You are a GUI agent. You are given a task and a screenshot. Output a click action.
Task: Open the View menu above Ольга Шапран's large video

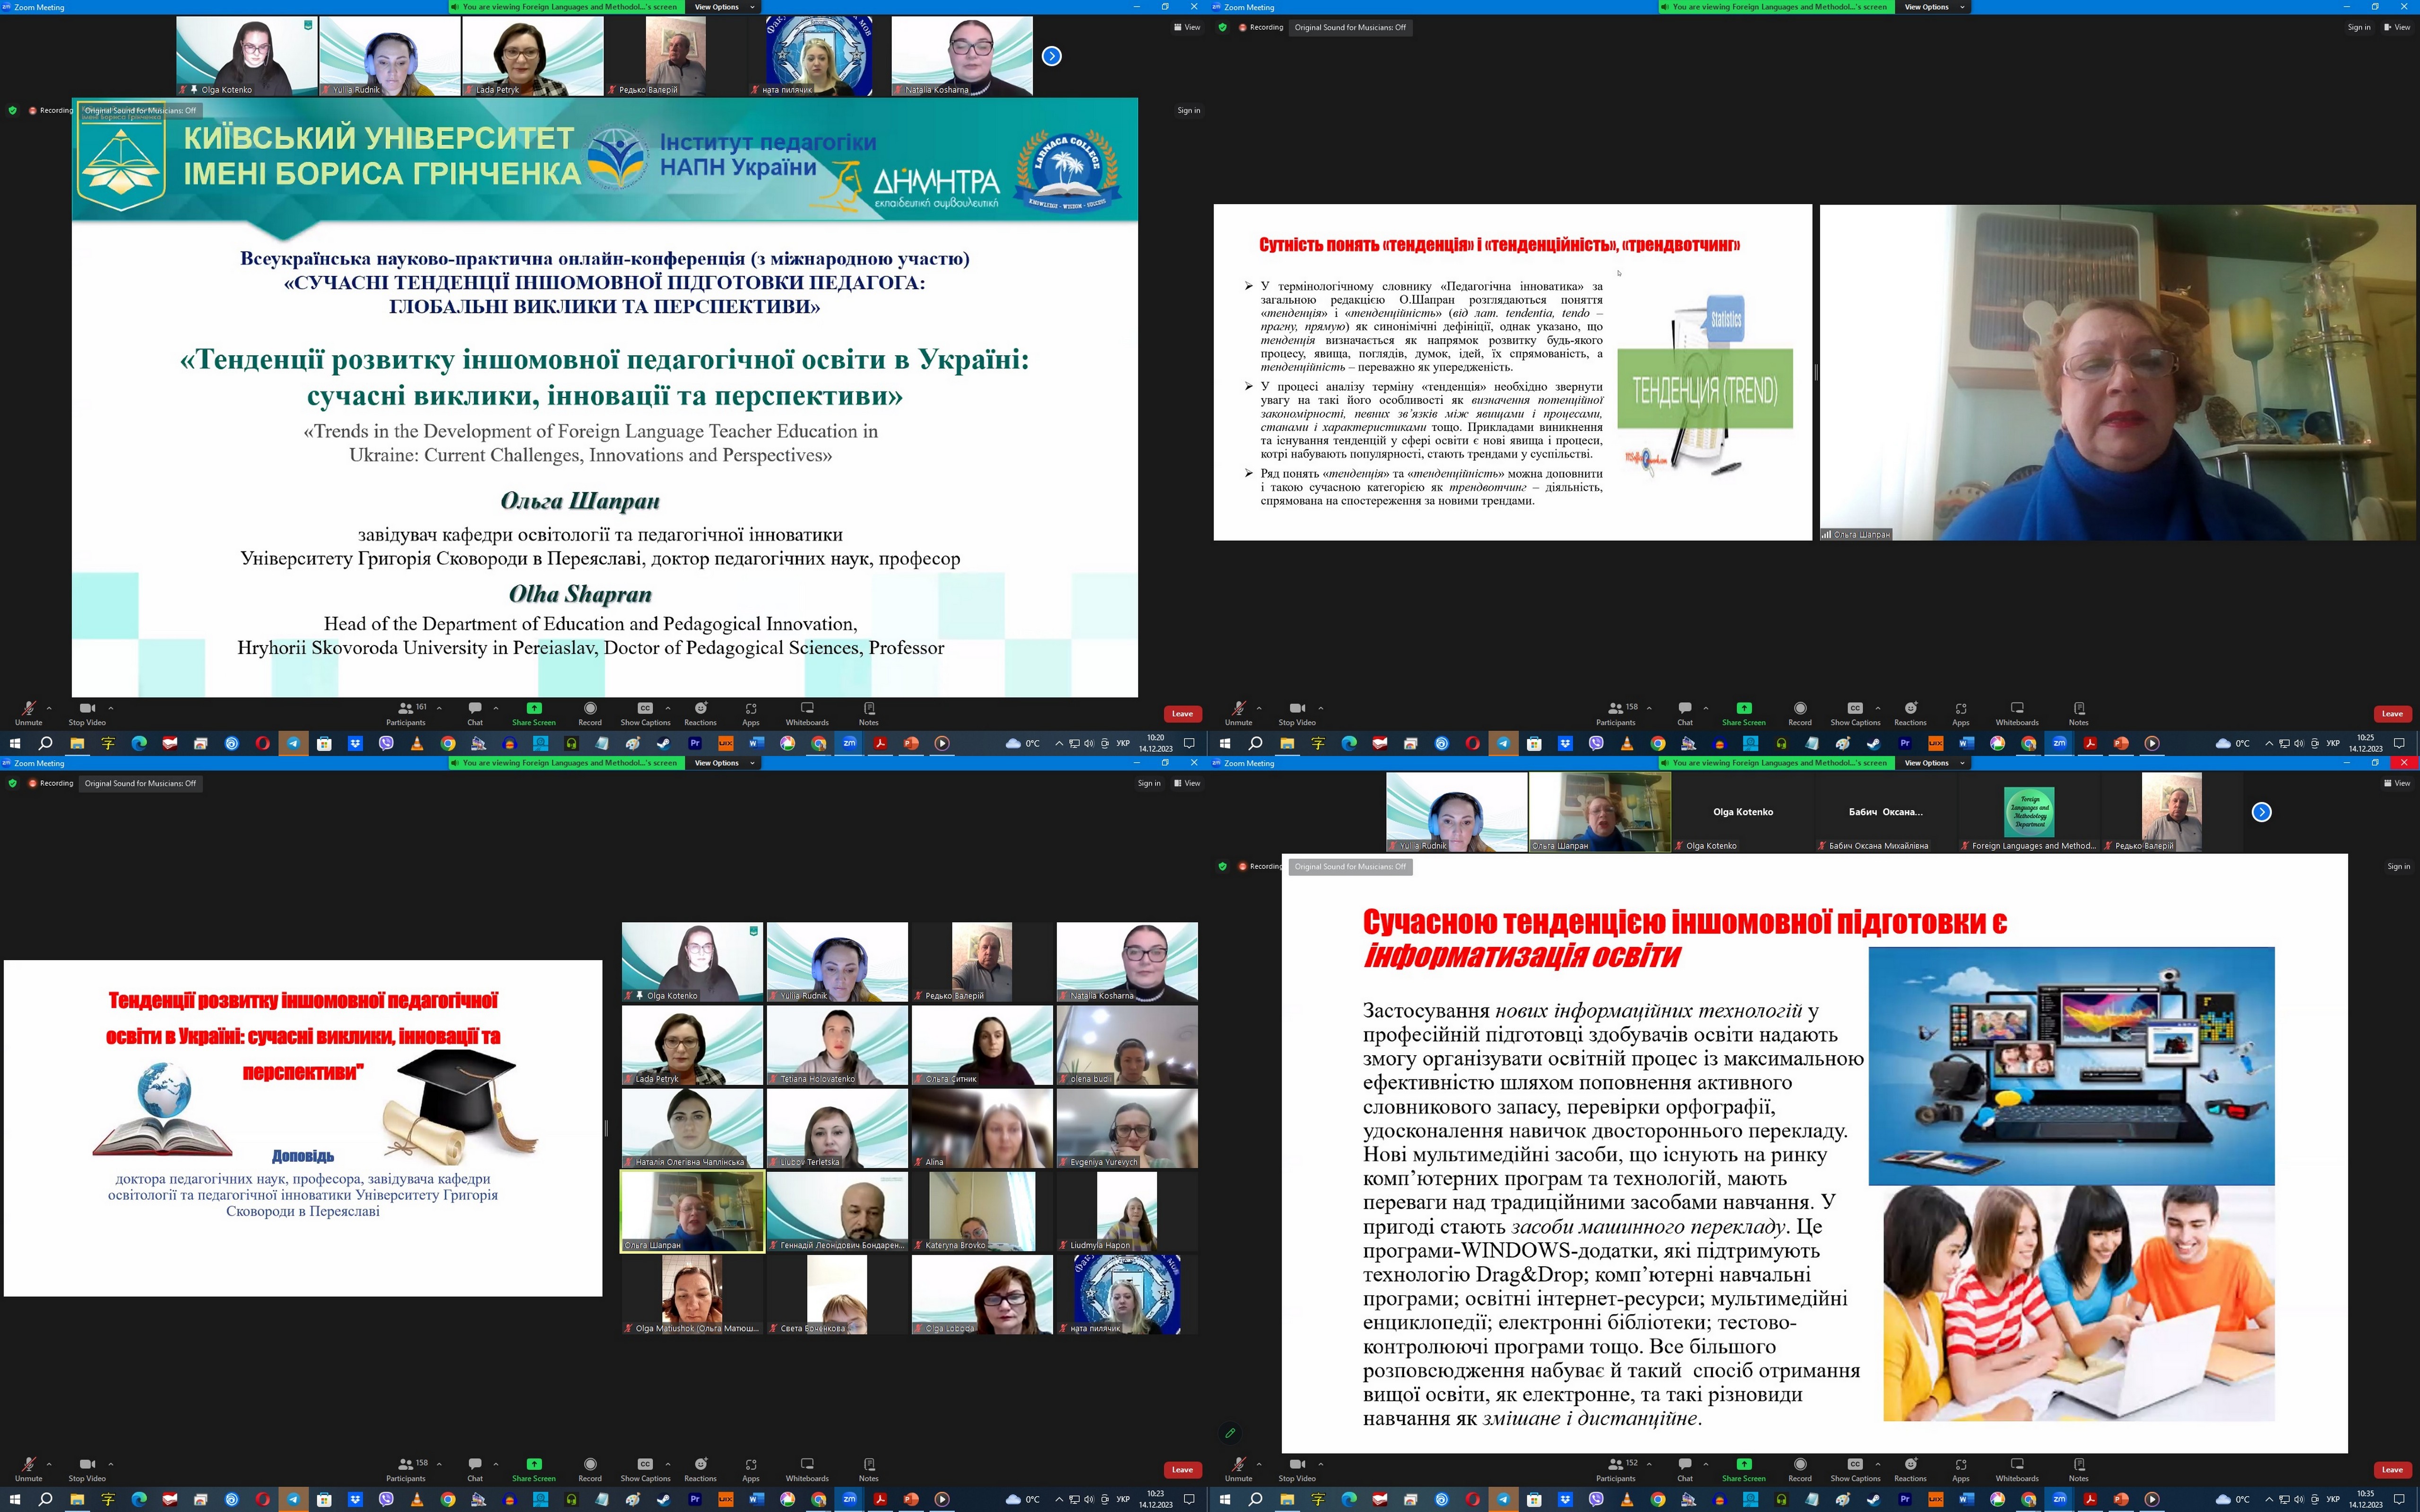coord(2396,27)
